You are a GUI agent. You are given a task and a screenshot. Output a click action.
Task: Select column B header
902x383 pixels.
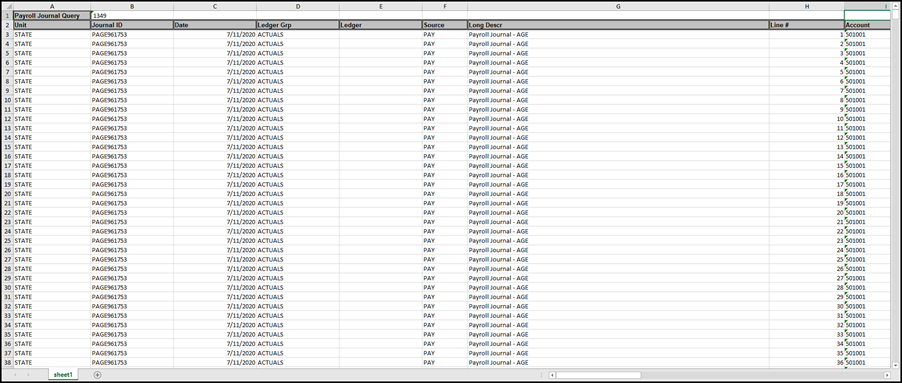132,6
